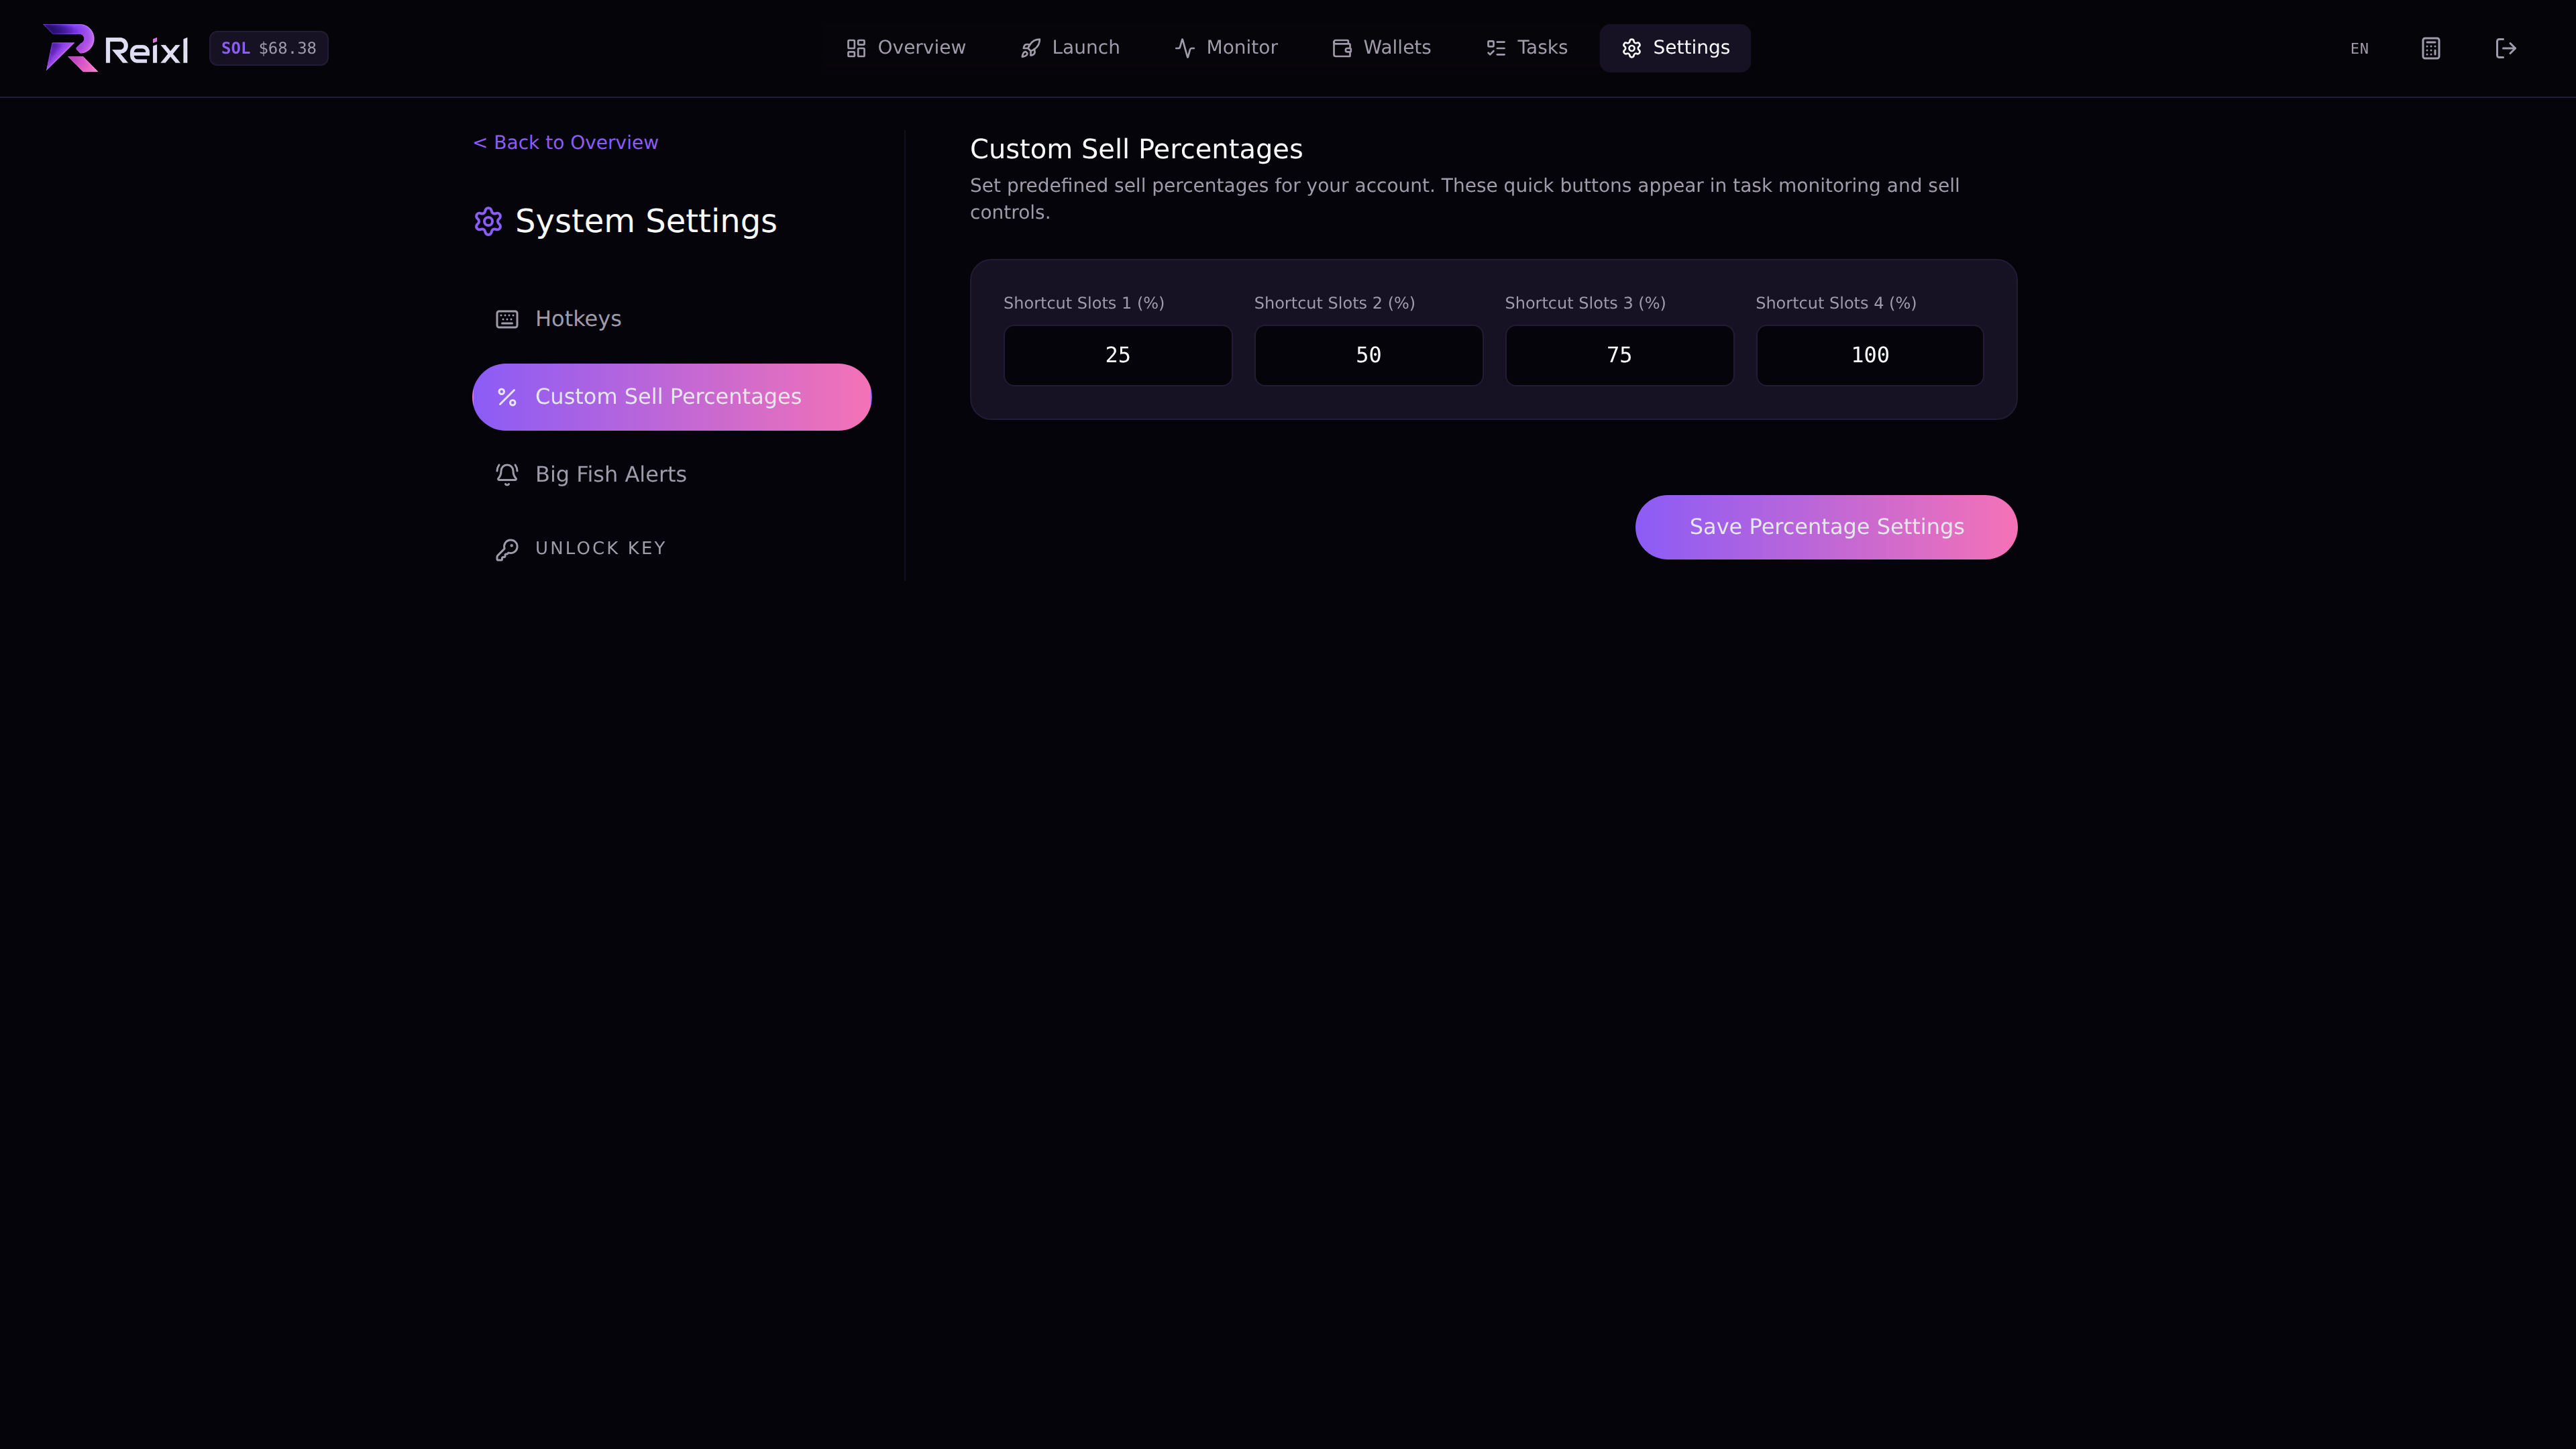
Task: Focus Shortcut Slots 2 field with 50
Action: click(x=1369, y=355)
